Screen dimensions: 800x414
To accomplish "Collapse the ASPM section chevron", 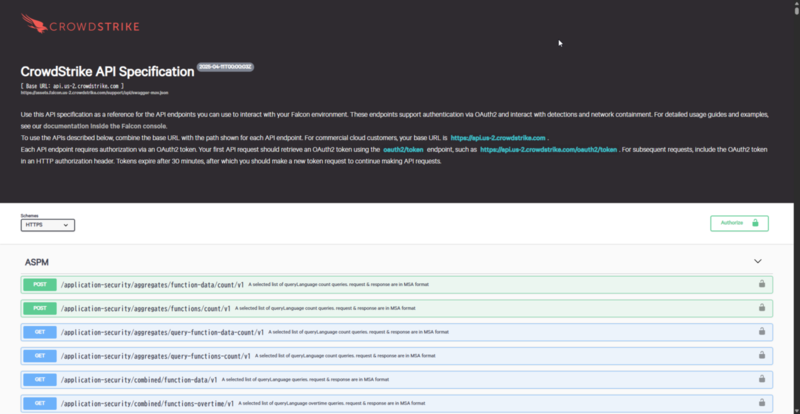I will click(x=758, y=261).
